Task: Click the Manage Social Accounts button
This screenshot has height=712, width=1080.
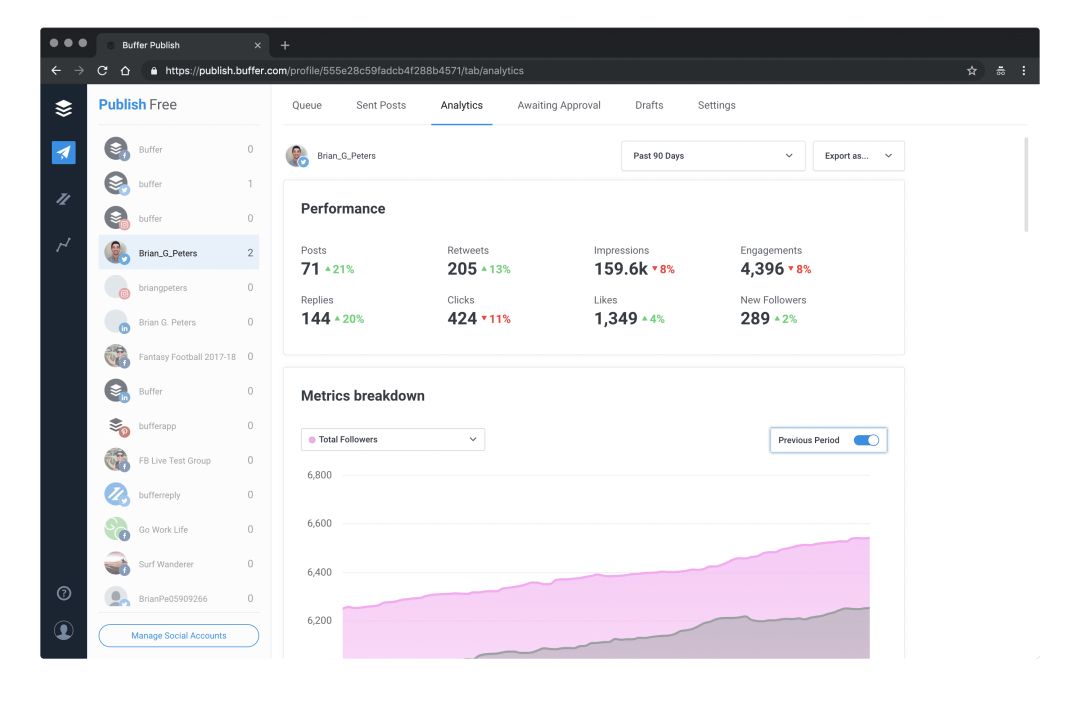Action: [x=179, y=636]
